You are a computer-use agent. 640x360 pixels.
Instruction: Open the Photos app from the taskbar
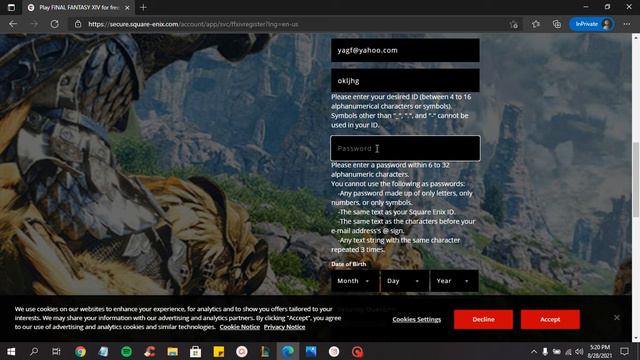click(x=311, y=351)
